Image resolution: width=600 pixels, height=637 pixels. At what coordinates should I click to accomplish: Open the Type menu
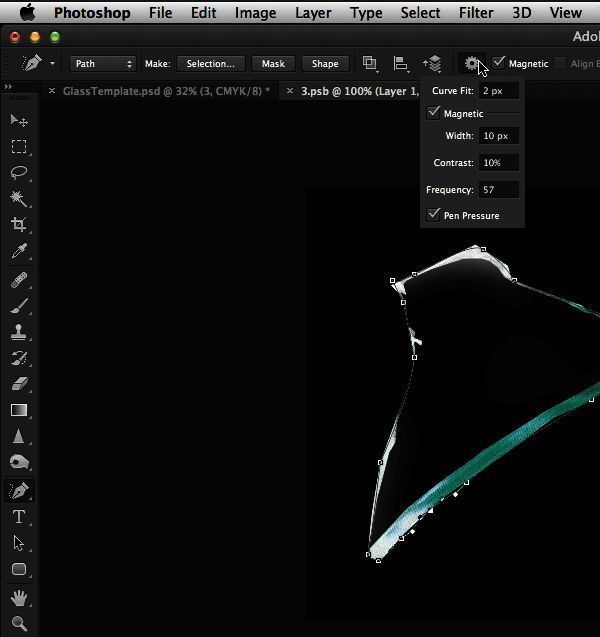(x=366, y=13)
